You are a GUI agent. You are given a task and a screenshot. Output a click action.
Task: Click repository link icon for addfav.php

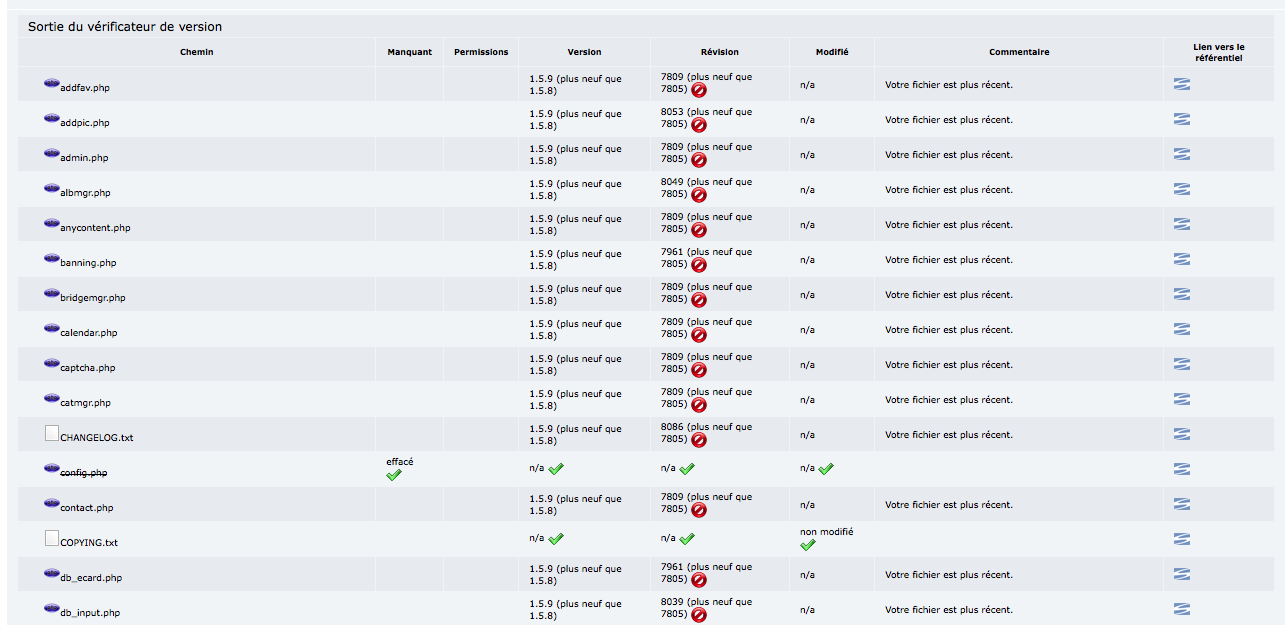click(1181, 84)
